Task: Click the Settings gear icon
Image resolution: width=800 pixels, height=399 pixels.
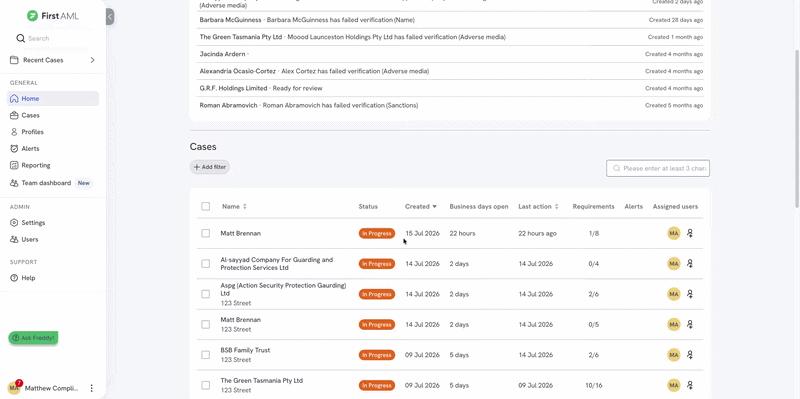Action: point(14,222)
